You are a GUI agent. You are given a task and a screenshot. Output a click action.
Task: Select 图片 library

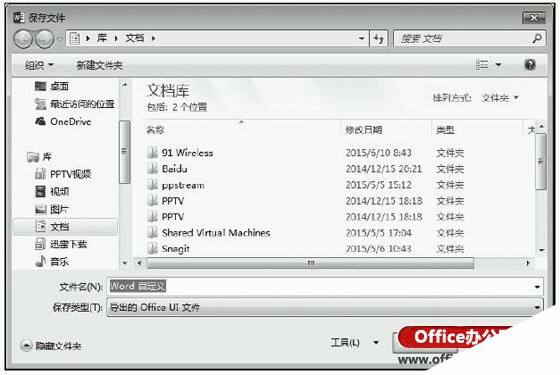(52, 209)
